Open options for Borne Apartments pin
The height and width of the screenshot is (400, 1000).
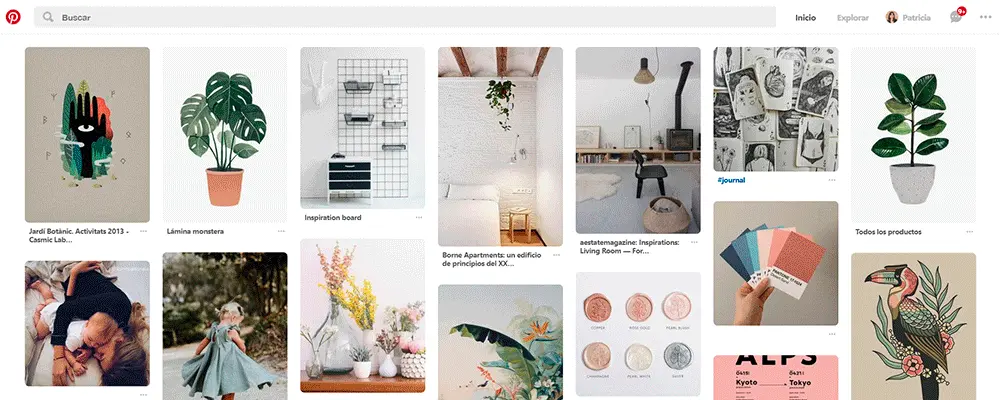tap(557, 255)
